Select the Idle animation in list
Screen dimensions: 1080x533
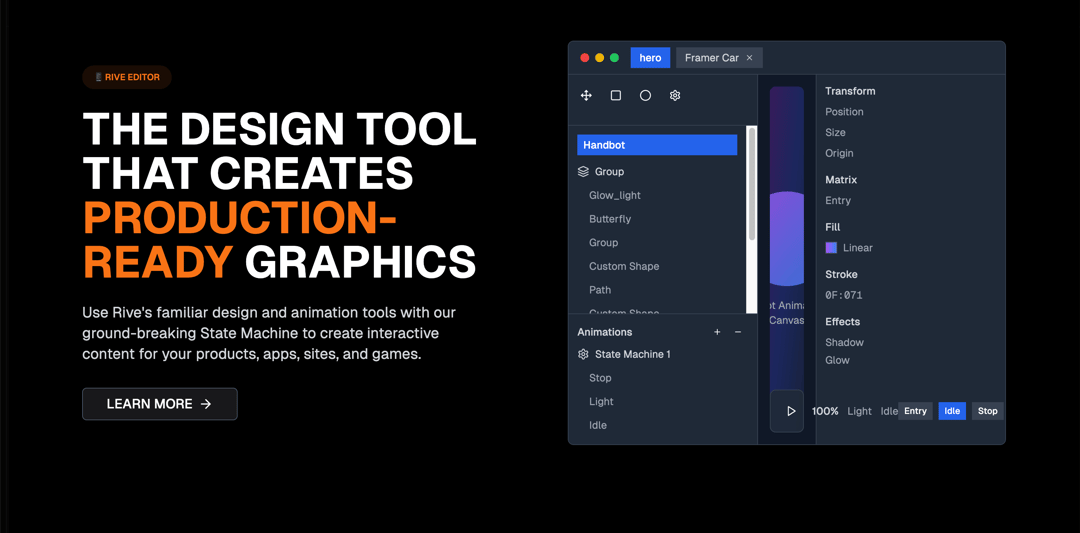(x=598, y=426)
